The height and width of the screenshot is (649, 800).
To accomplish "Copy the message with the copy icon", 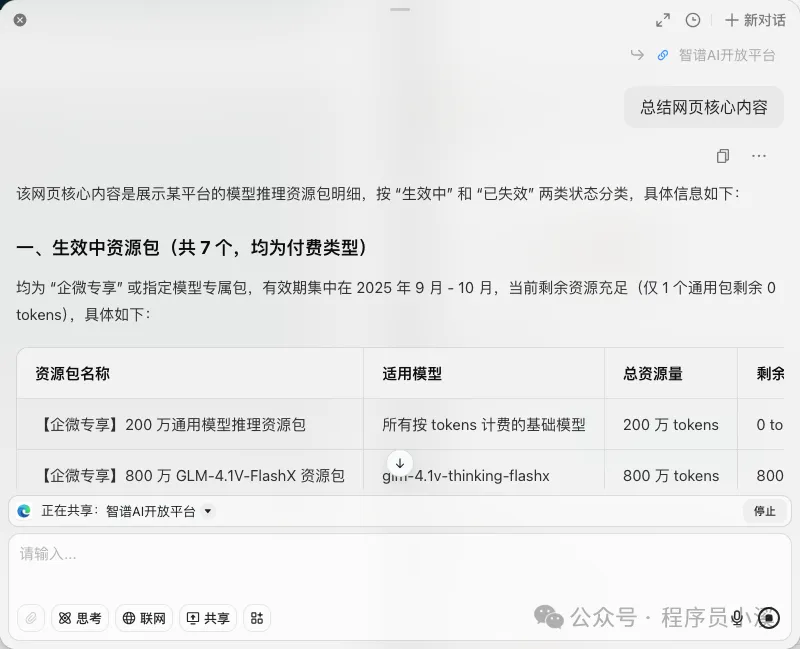I will pos(723,156).
